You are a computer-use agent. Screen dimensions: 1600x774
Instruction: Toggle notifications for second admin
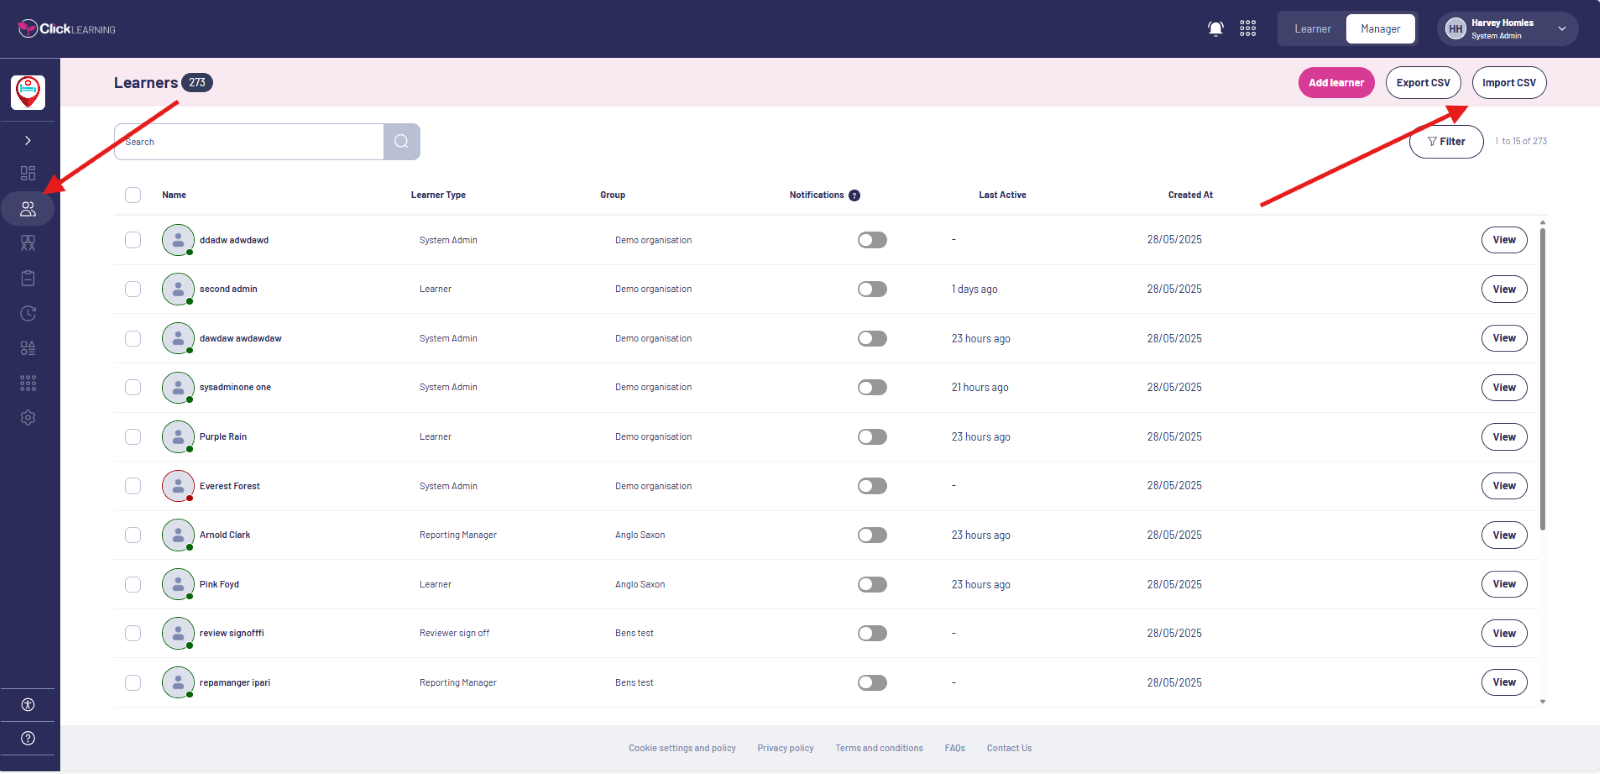872,289
